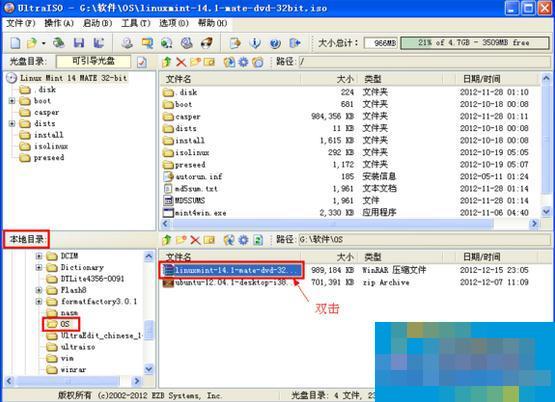Click the disc icon right of the disc pane gear
Image resolution: width=555 pixels, height=402 pixels.
(258, 62)
